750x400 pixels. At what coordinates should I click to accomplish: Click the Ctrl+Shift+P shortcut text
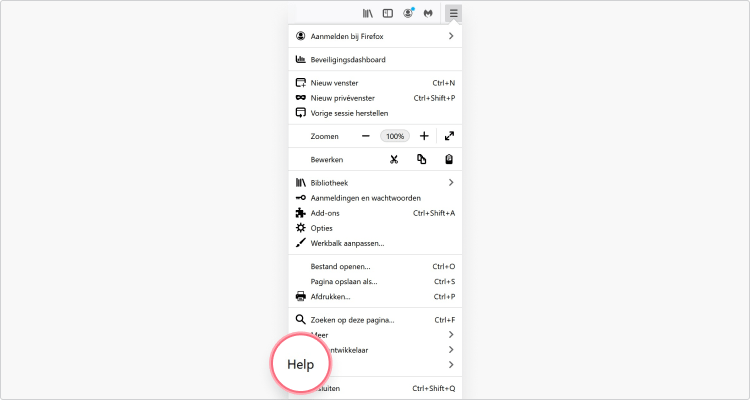coord(434,98)
